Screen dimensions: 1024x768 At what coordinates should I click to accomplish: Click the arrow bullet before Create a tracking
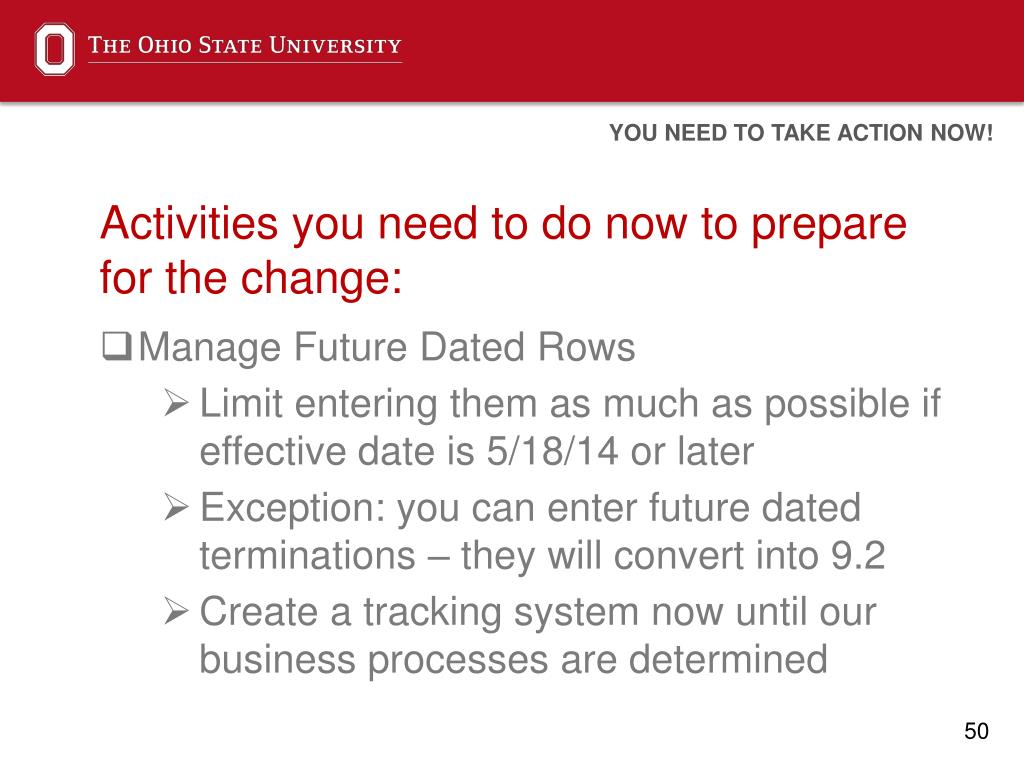point(176,611)
